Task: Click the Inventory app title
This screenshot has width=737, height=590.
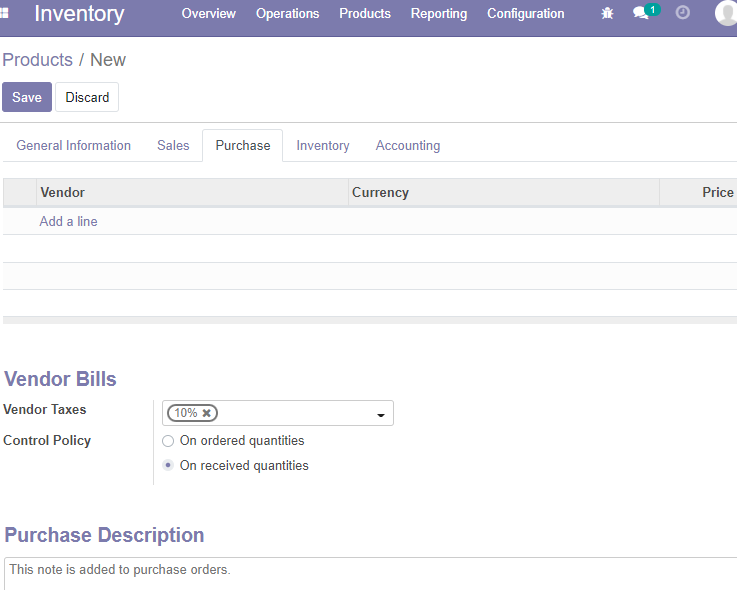Action: 79,13
